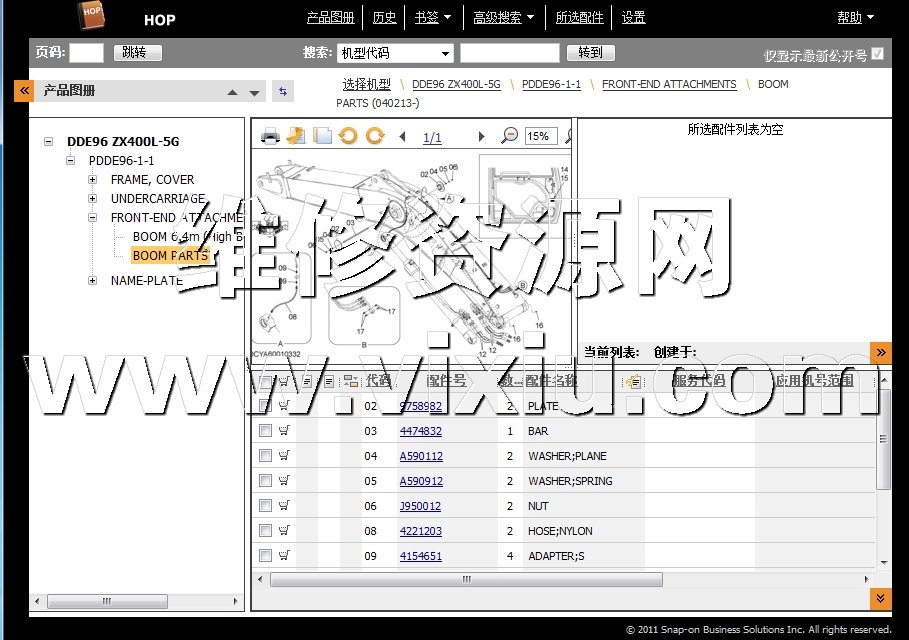
Task: Add HOSE;NYLON part to cart
Action: pos(284,531)
